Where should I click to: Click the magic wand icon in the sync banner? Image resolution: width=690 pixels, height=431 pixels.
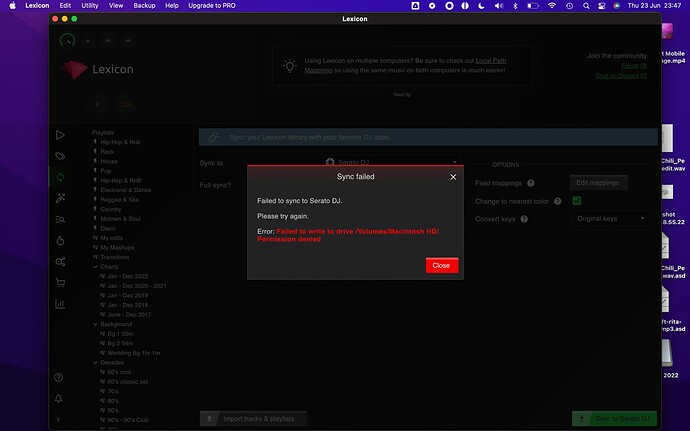pos(213,137)
